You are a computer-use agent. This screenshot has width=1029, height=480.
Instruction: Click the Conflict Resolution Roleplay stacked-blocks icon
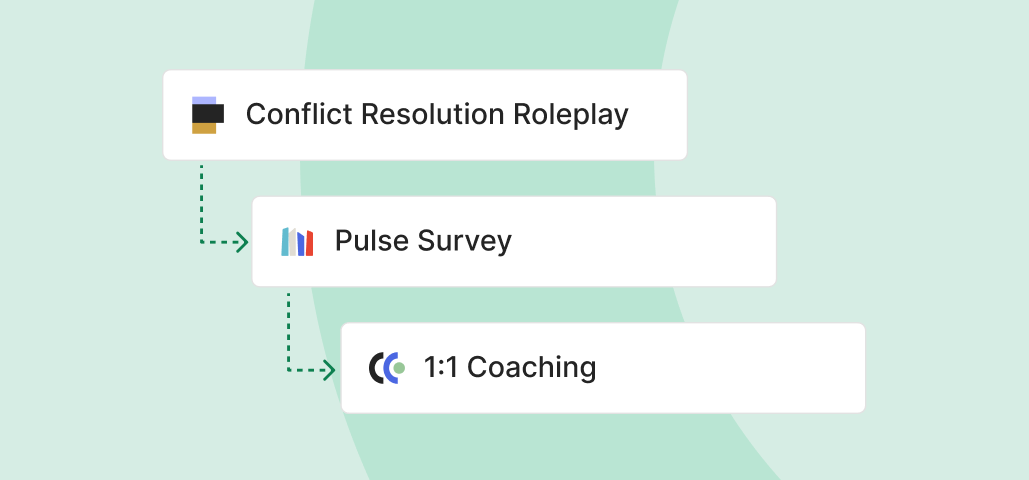(x=207, y=115)
